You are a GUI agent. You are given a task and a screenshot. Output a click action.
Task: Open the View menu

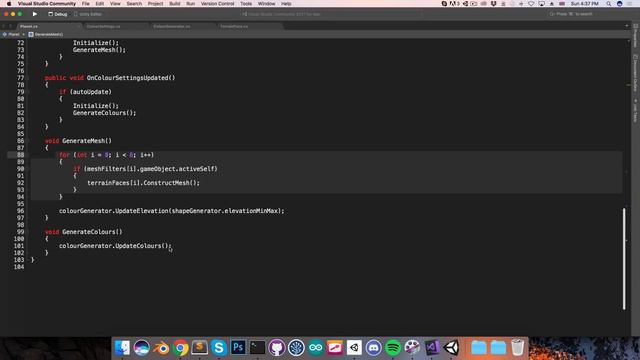click(x=115, y=4)
